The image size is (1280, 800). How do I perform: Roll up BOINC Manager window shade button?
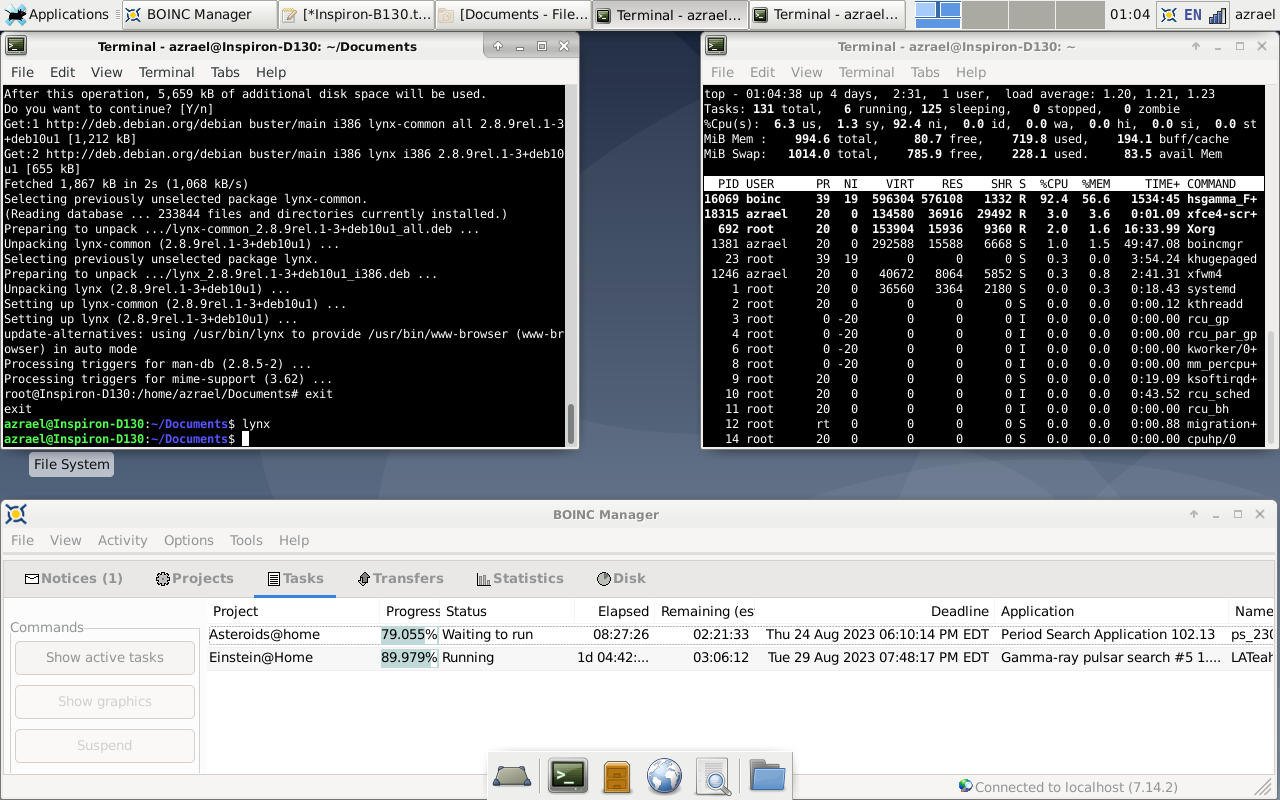pyautogui.click(x=1194, y=514)
